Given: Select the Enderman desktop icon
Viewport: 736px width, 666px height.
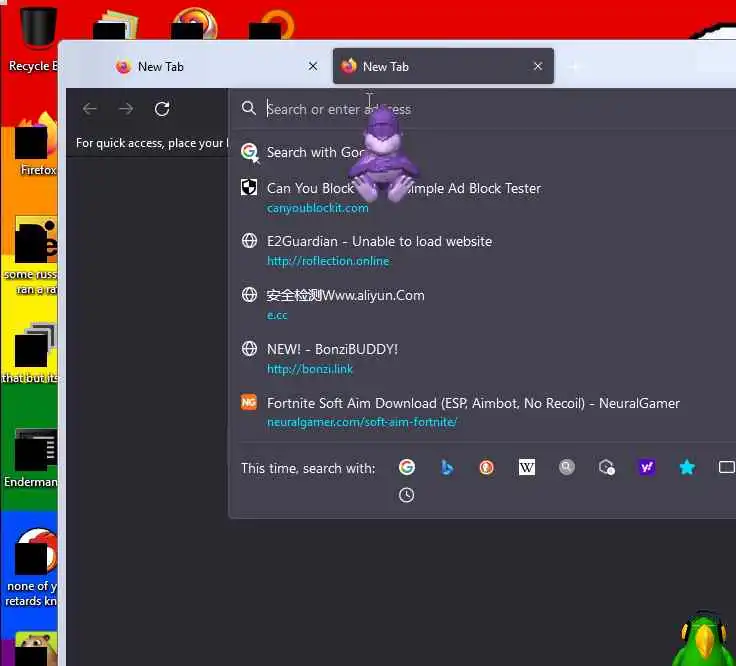Looking at the screenshot, I should coord(32,459).
